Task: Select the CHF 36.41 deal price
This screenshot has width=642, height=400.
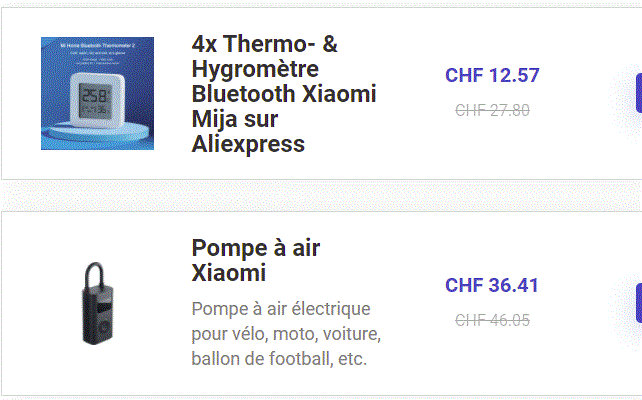Action: tap(492, 285)
